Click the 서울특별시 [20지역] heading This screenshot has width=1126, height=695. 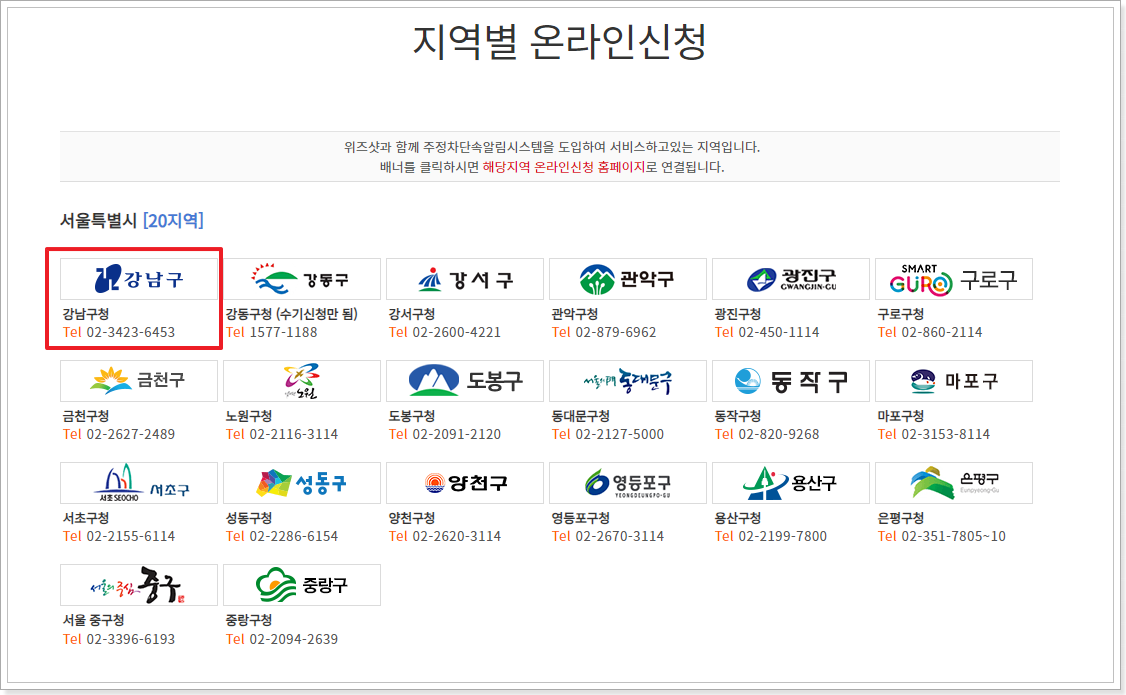pos(131,220)
